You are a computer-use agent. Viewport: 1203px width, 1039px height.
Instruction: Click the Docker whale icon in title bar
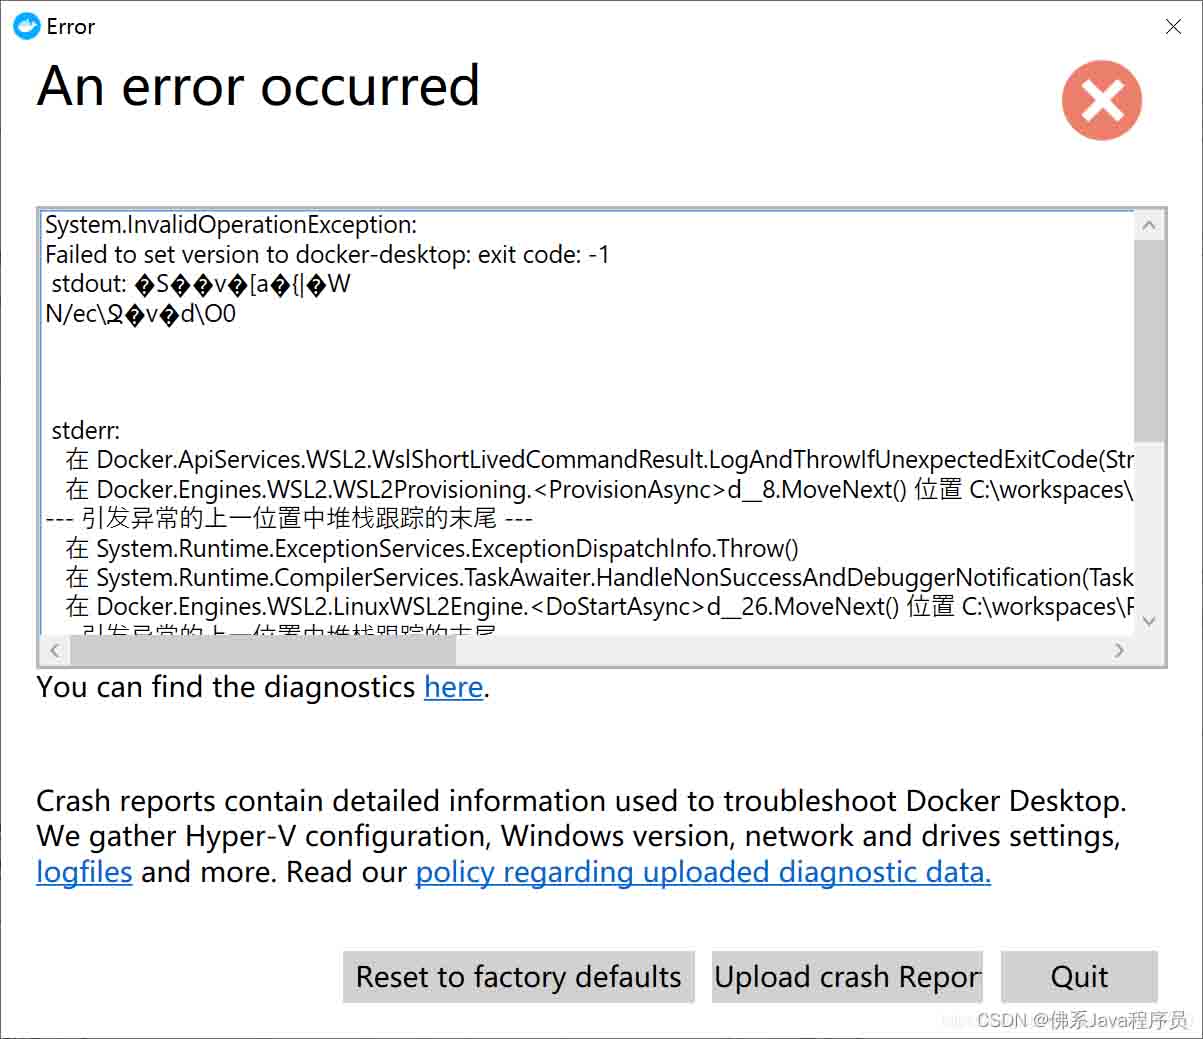[x=26, y=26]
